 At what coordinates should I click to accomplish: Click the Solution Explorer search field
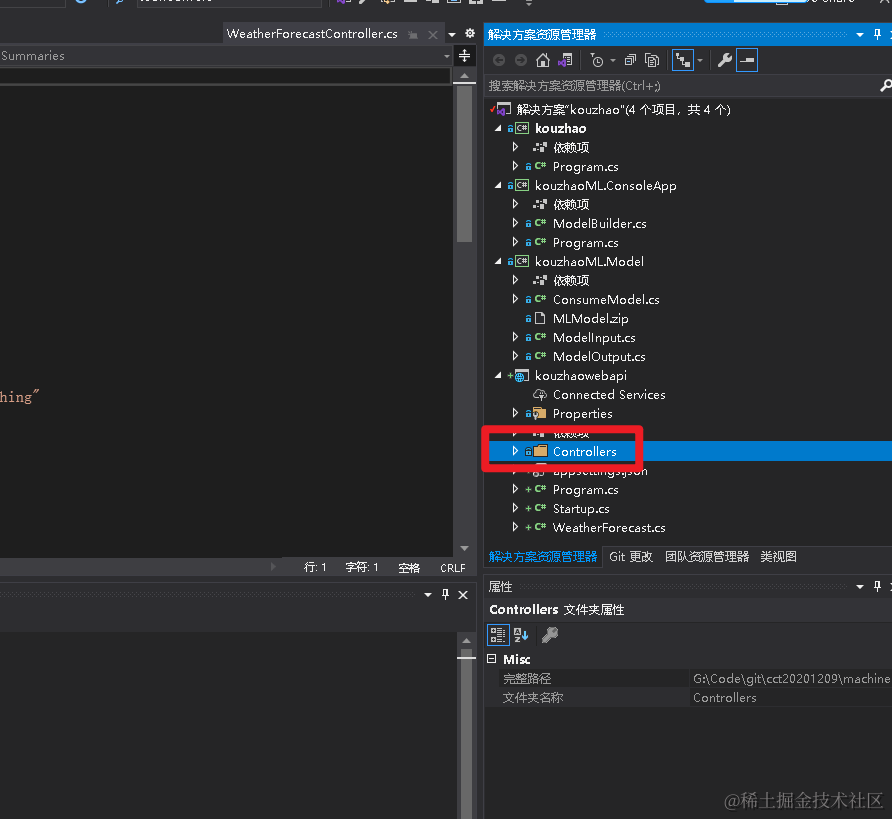point(682,86)
